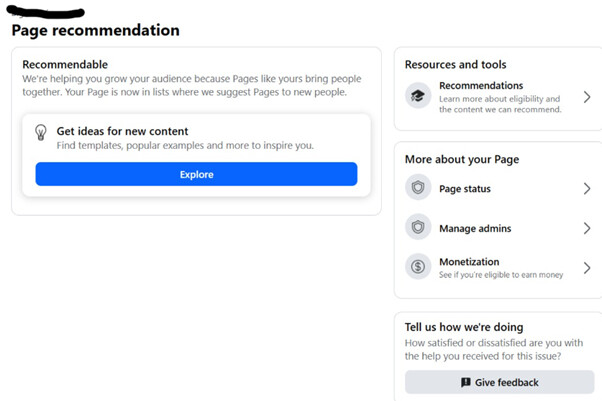Image resolution: width=602 pixels, height=401 pixels.
Task: Click the speech bubble icon in Give feedback
Action: [x=466, y=382]
